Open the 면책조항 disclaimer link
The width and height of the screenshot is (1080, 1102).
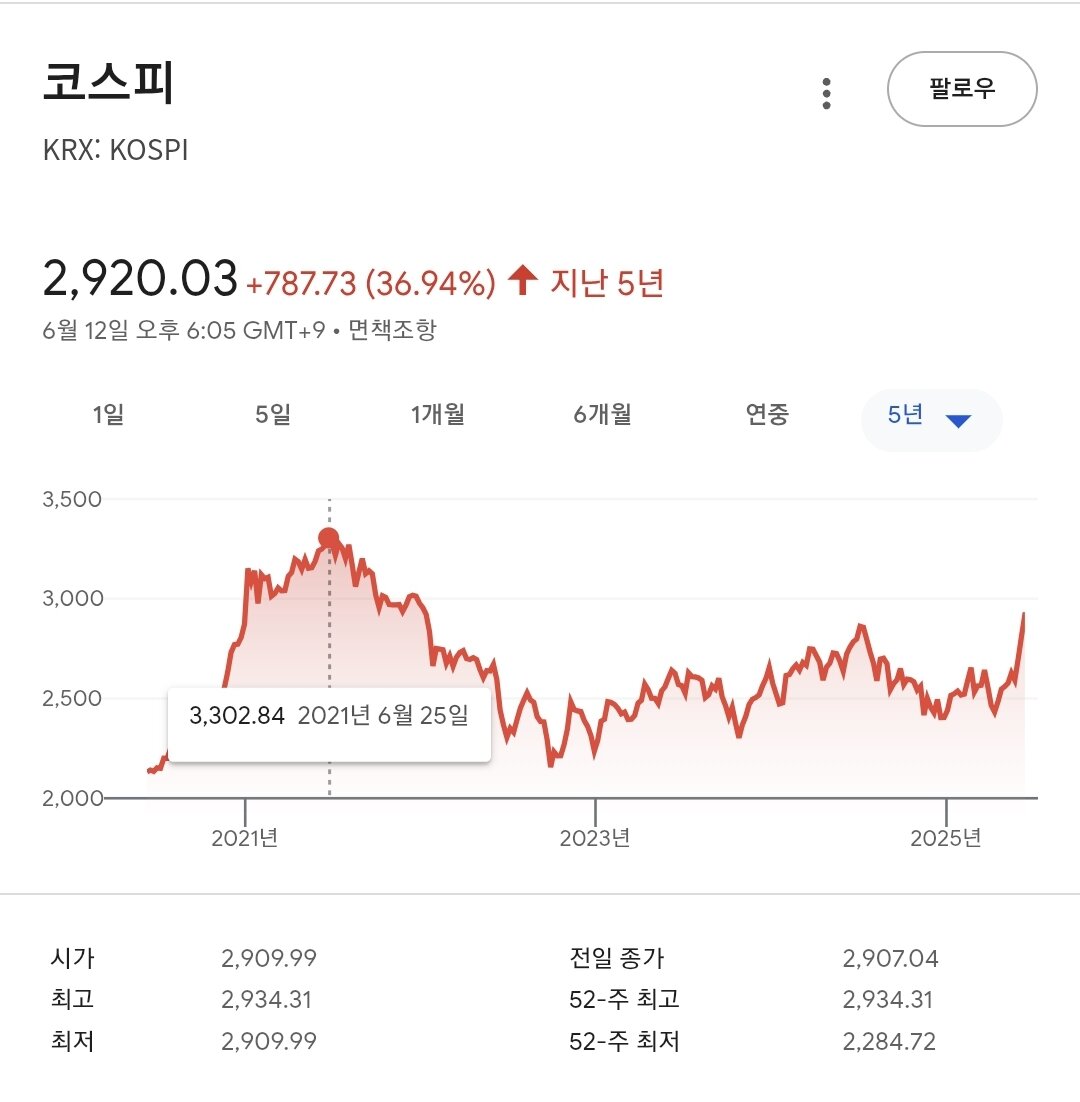coord(392,330)
